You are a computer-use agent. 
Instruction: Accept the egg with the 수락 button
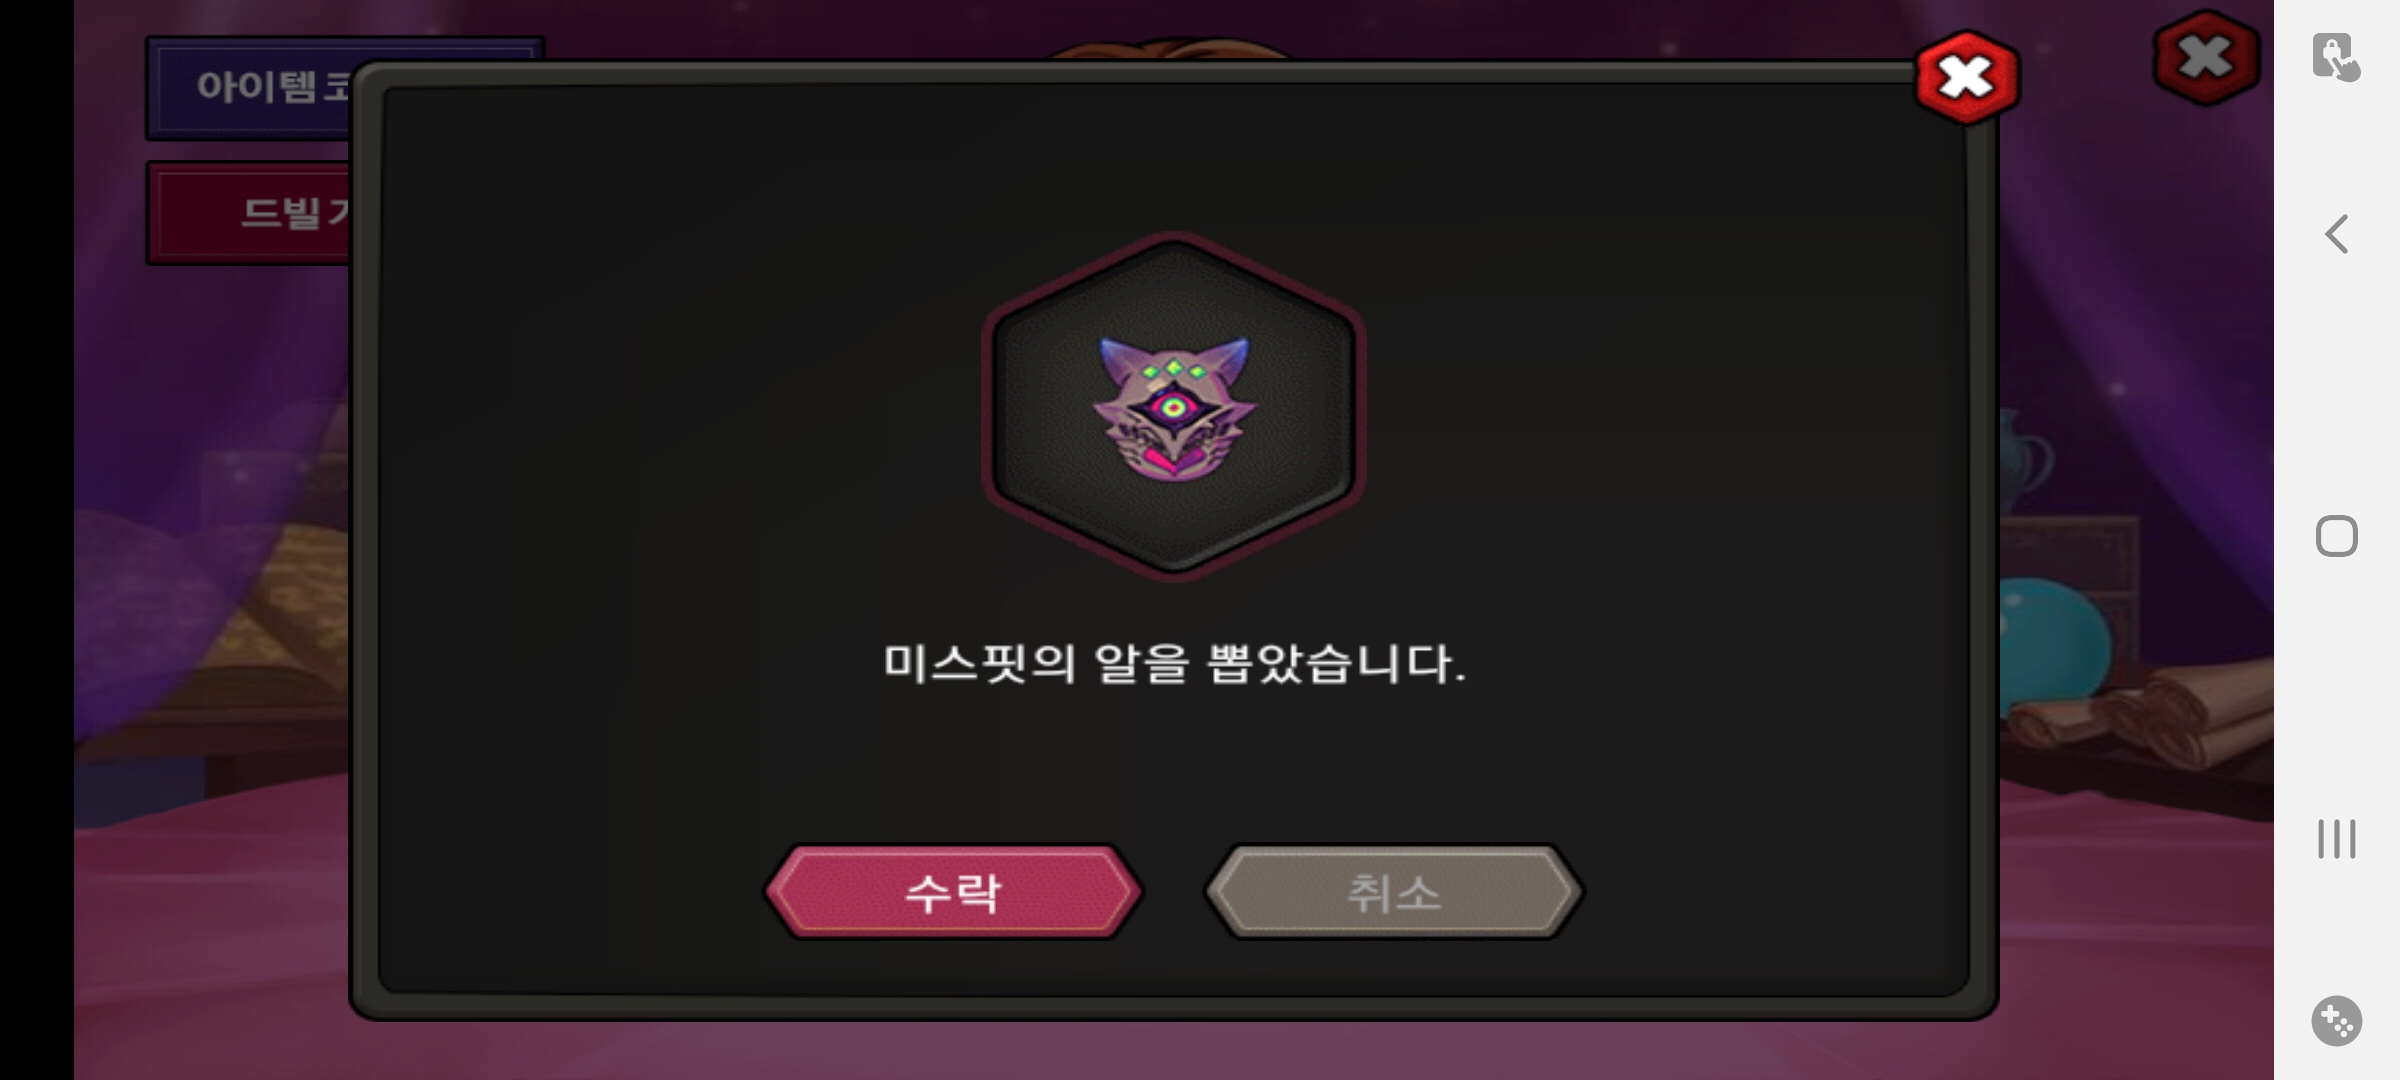pyautogui.click(x=953, y=892)
